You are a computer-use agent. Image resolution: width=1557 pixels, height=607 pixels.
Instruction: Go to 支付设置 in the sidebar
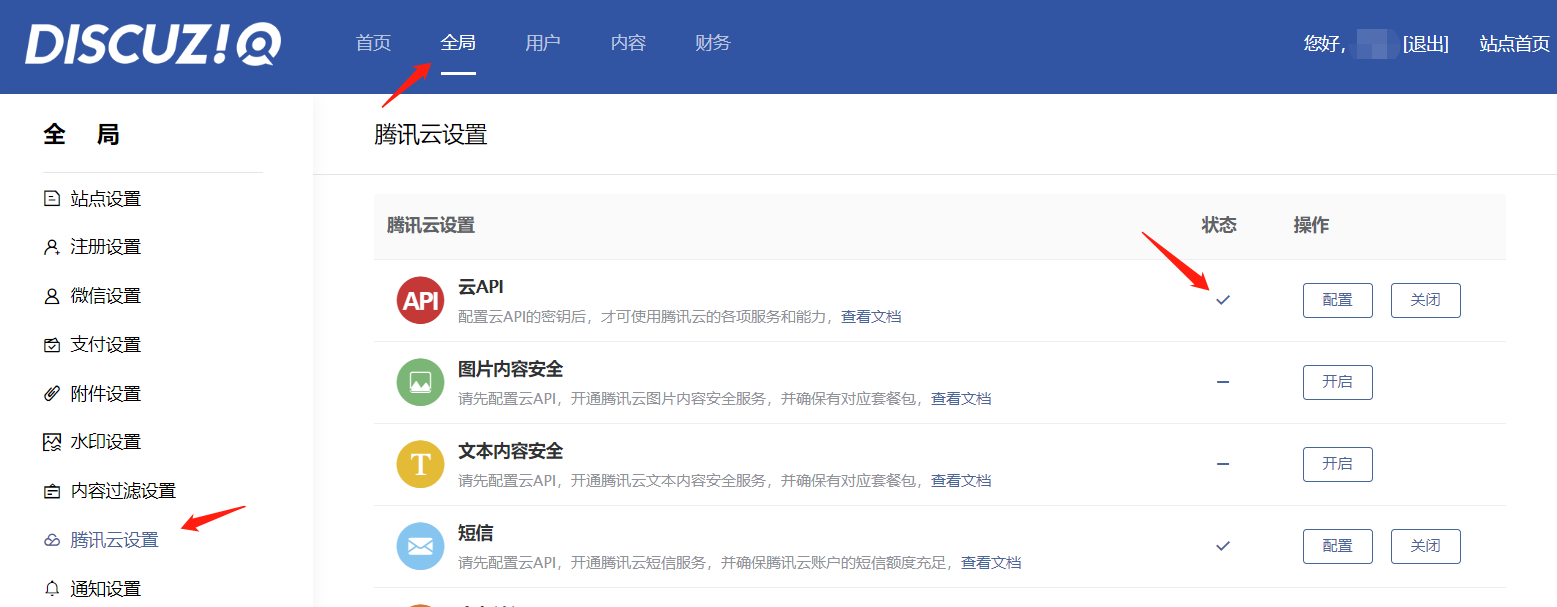(x=106, y=345)
